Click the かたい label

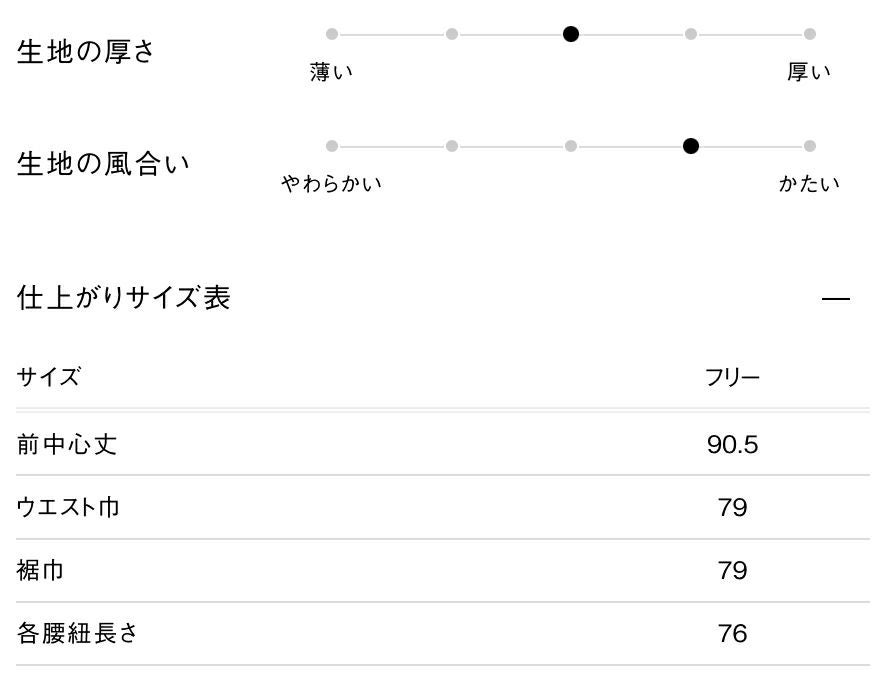809,184
